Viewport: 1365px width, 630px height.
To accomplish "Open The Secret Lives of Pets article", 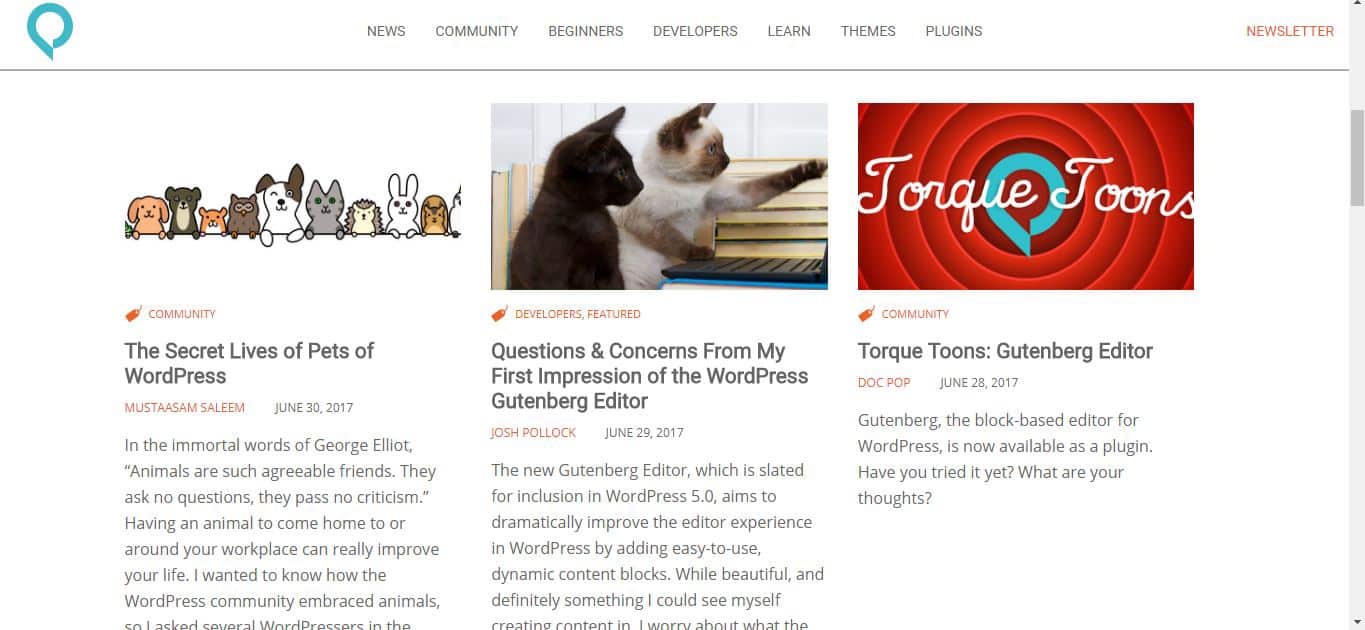I will click(249, 363).
